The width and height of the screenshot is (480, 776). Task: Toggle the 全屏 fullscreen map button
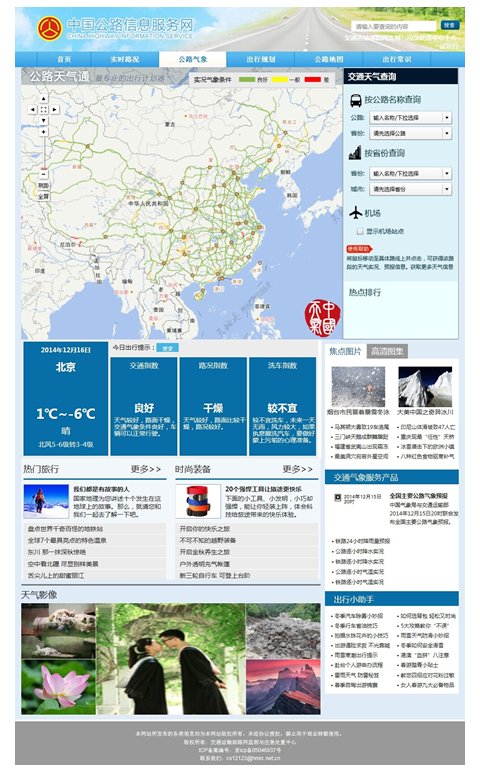click(44, 196)
